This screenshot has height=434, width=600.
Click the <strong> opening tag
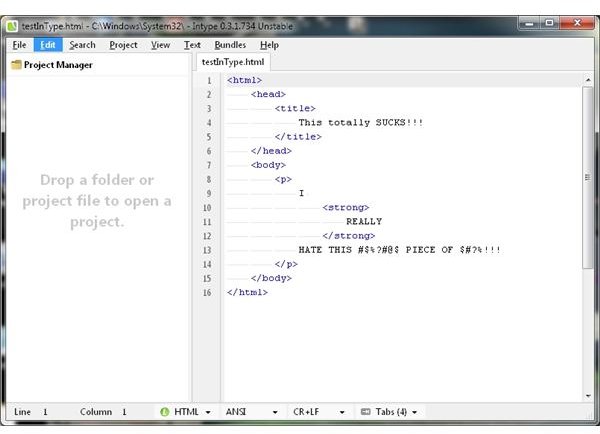point(346,208)
